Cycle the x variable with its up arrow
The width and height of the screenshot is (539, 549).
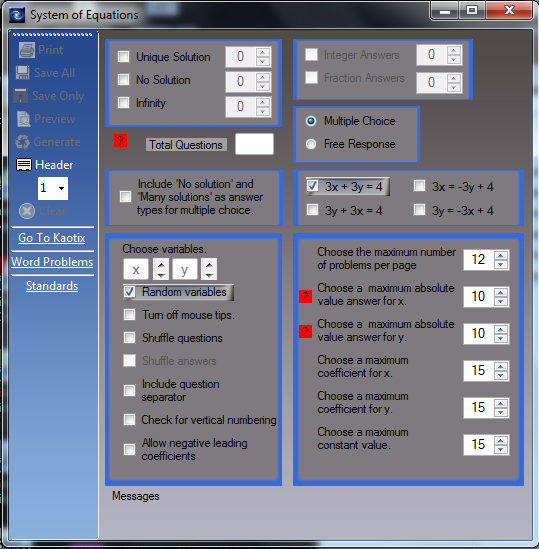point(161,265)
